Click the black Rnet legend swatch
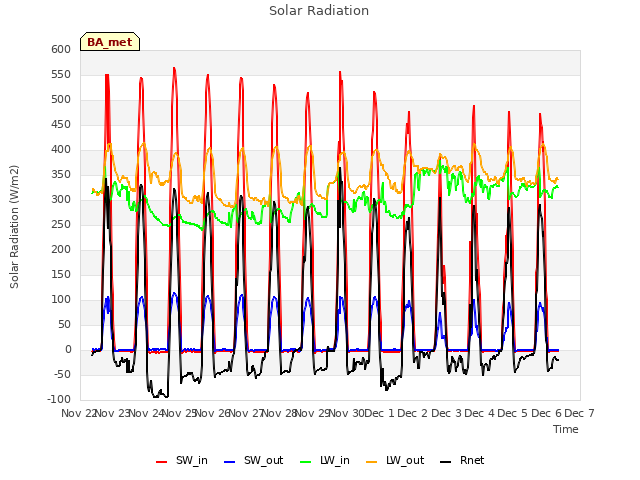640x480 pixels. [446, 462]
